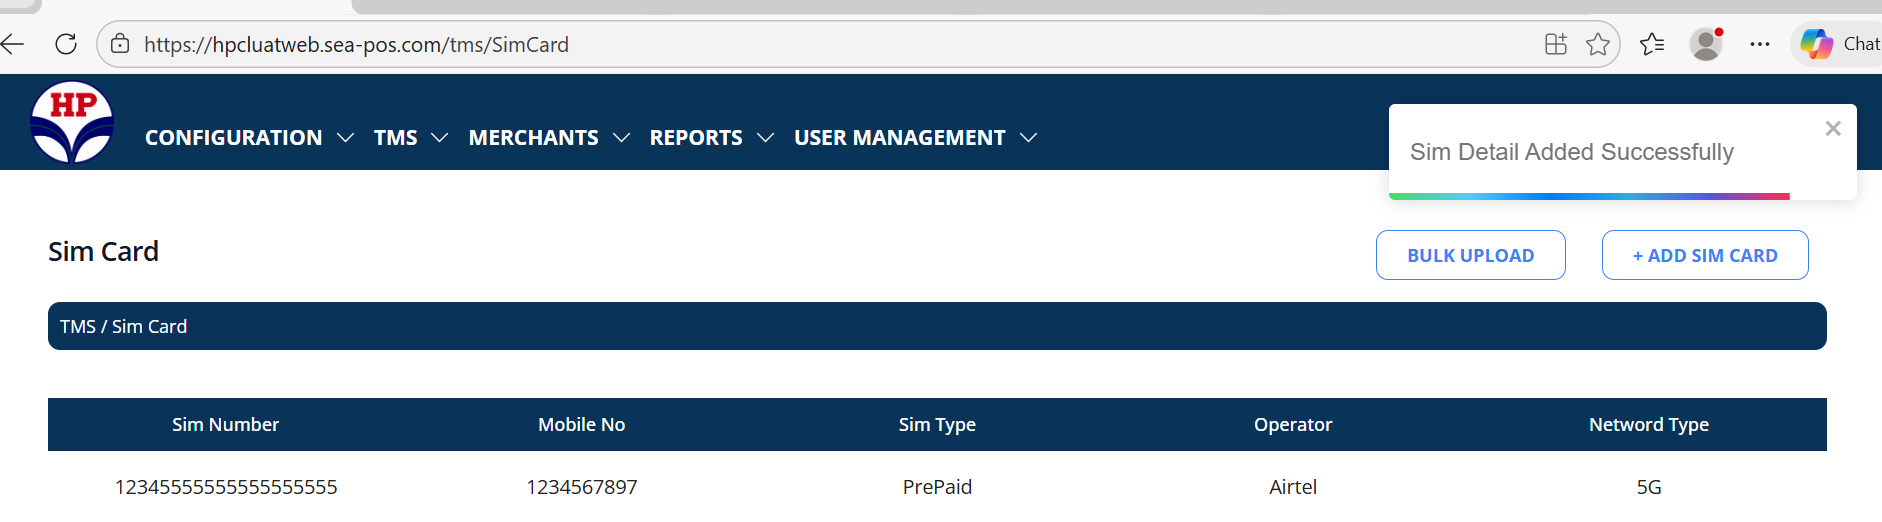Add this page to favorites

click(x=1598, y=44)
